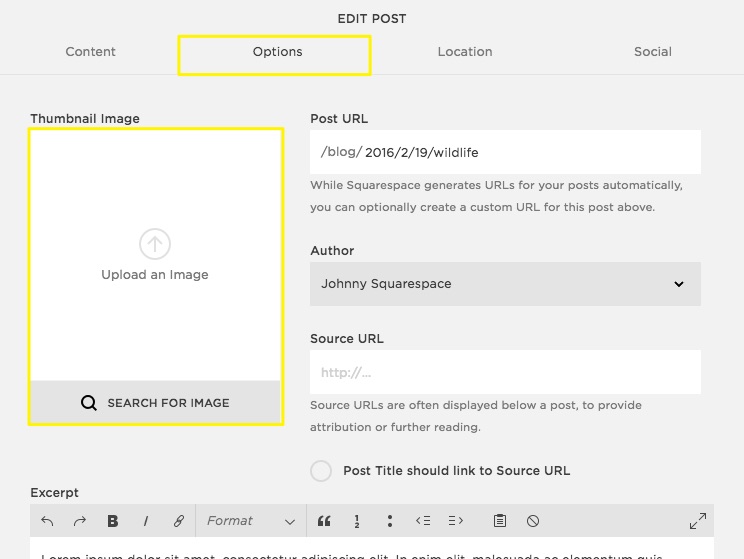Remove formatting with the clear icon
The image size is (744, 559).
click(533, 521)
